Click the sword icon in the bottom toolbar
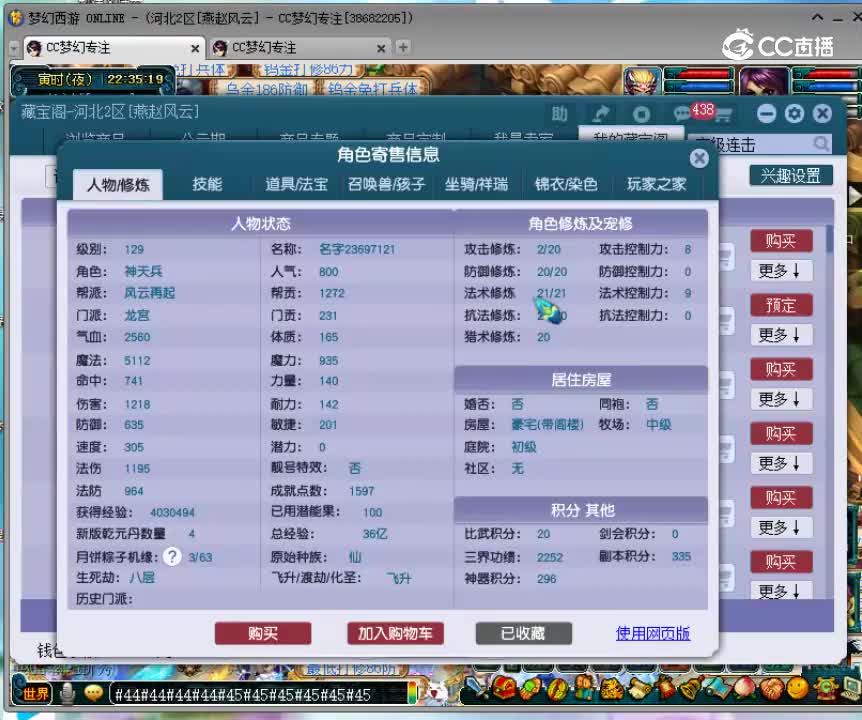The image size is (862, 720). (x=476, y=687)
